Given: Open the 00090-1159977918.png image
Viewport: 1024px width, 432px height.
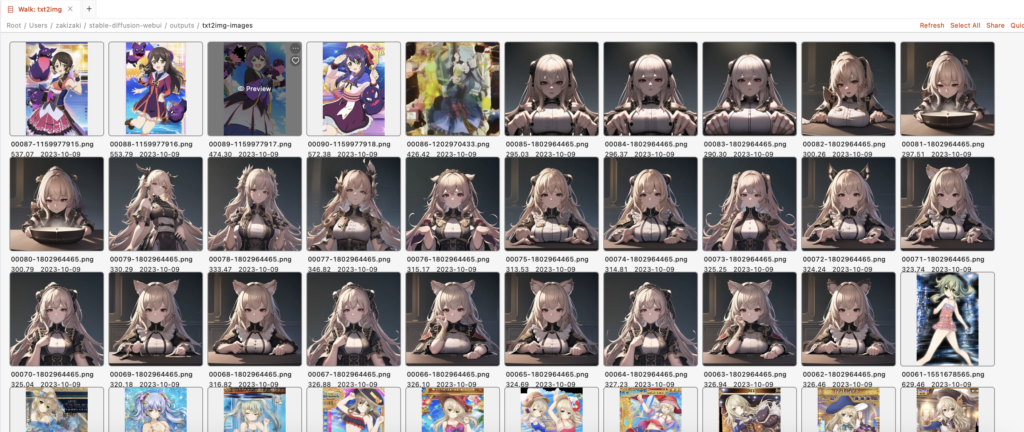Looking at the screenshot, I should coord(353,88).
